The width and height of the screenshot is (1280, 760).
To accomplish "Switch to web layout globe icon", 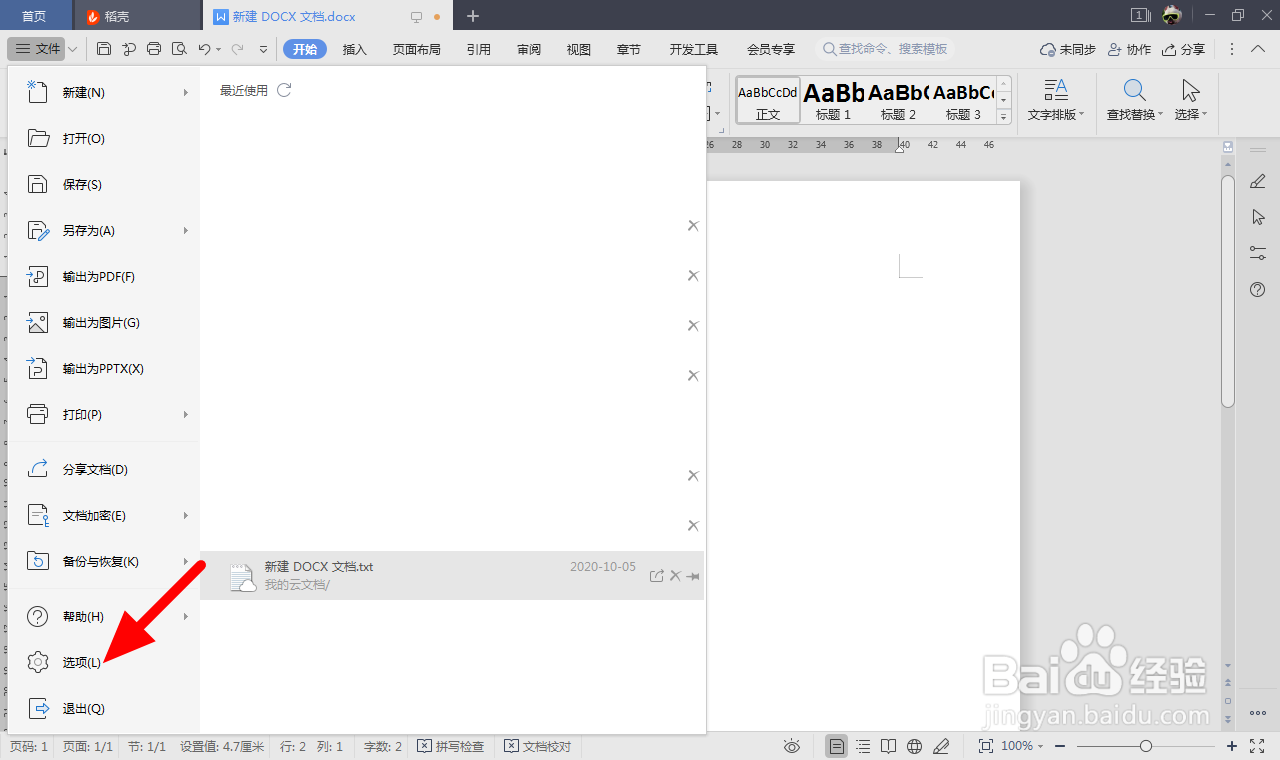I will click(x=914, y=746).
